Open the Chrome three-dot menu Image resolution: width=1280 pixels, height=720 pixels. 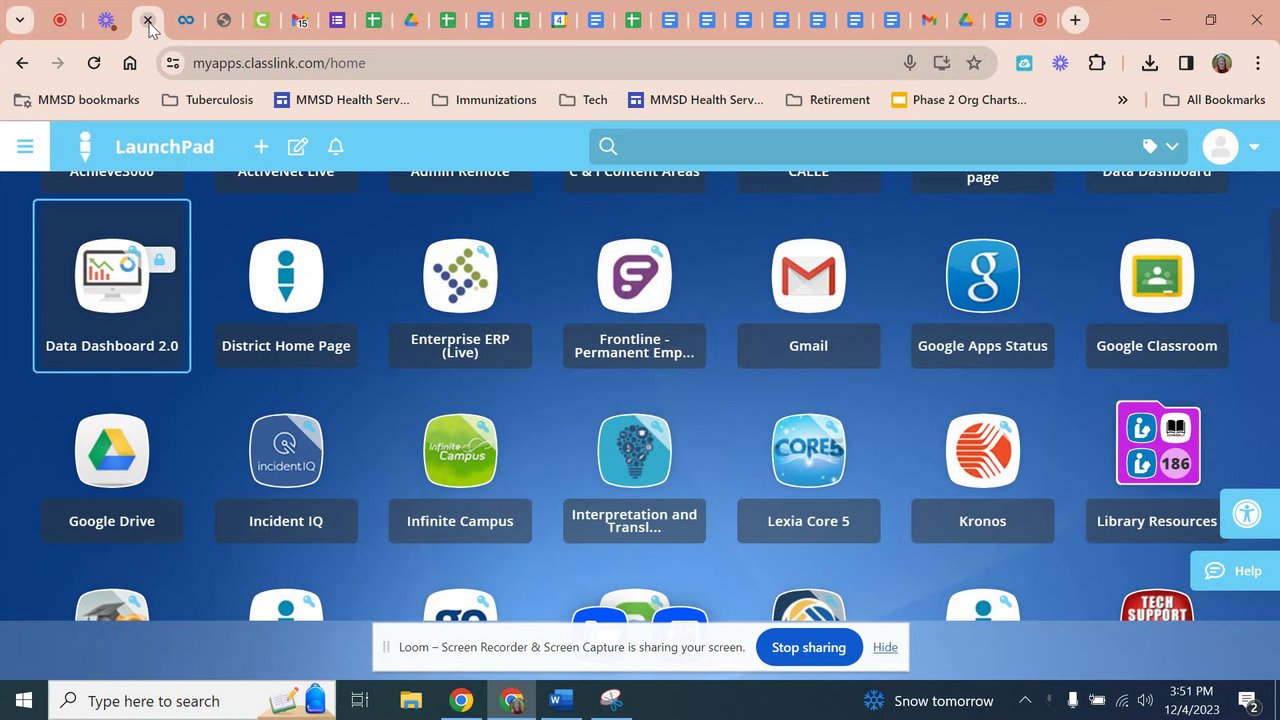(x=1258, y=63)
